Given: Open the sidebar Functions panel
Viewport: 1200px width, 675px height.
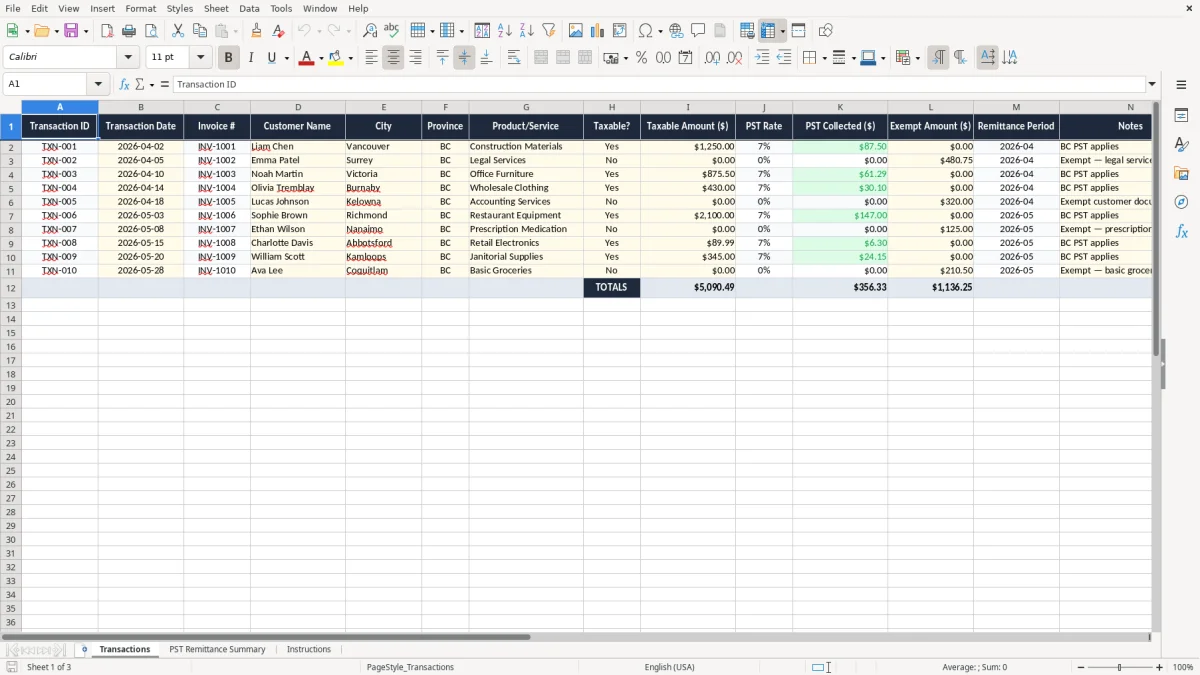Looking at the screenshot, I should click(x=1181, y=231).
